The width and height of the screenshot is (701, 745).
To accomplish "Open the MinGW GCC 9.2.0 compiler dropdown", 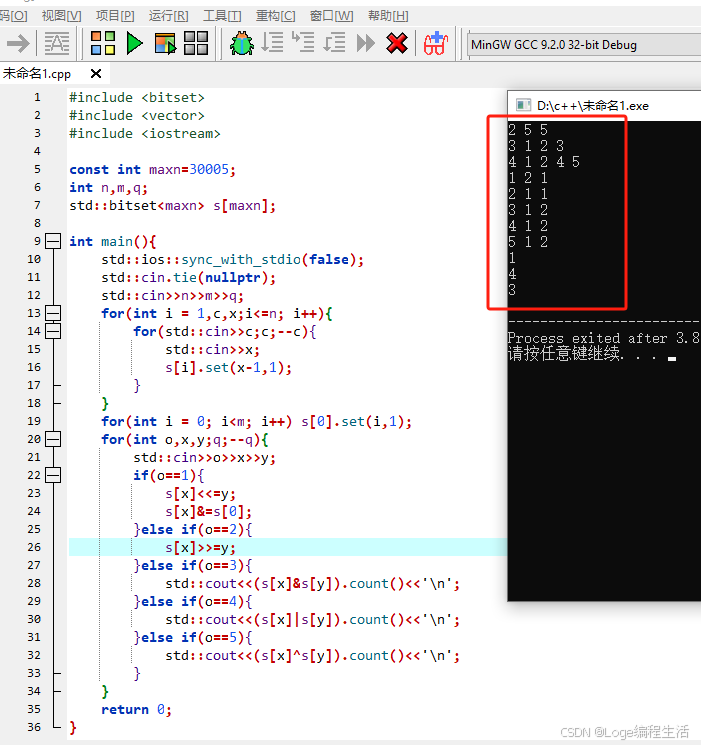I will coord(585,45).
